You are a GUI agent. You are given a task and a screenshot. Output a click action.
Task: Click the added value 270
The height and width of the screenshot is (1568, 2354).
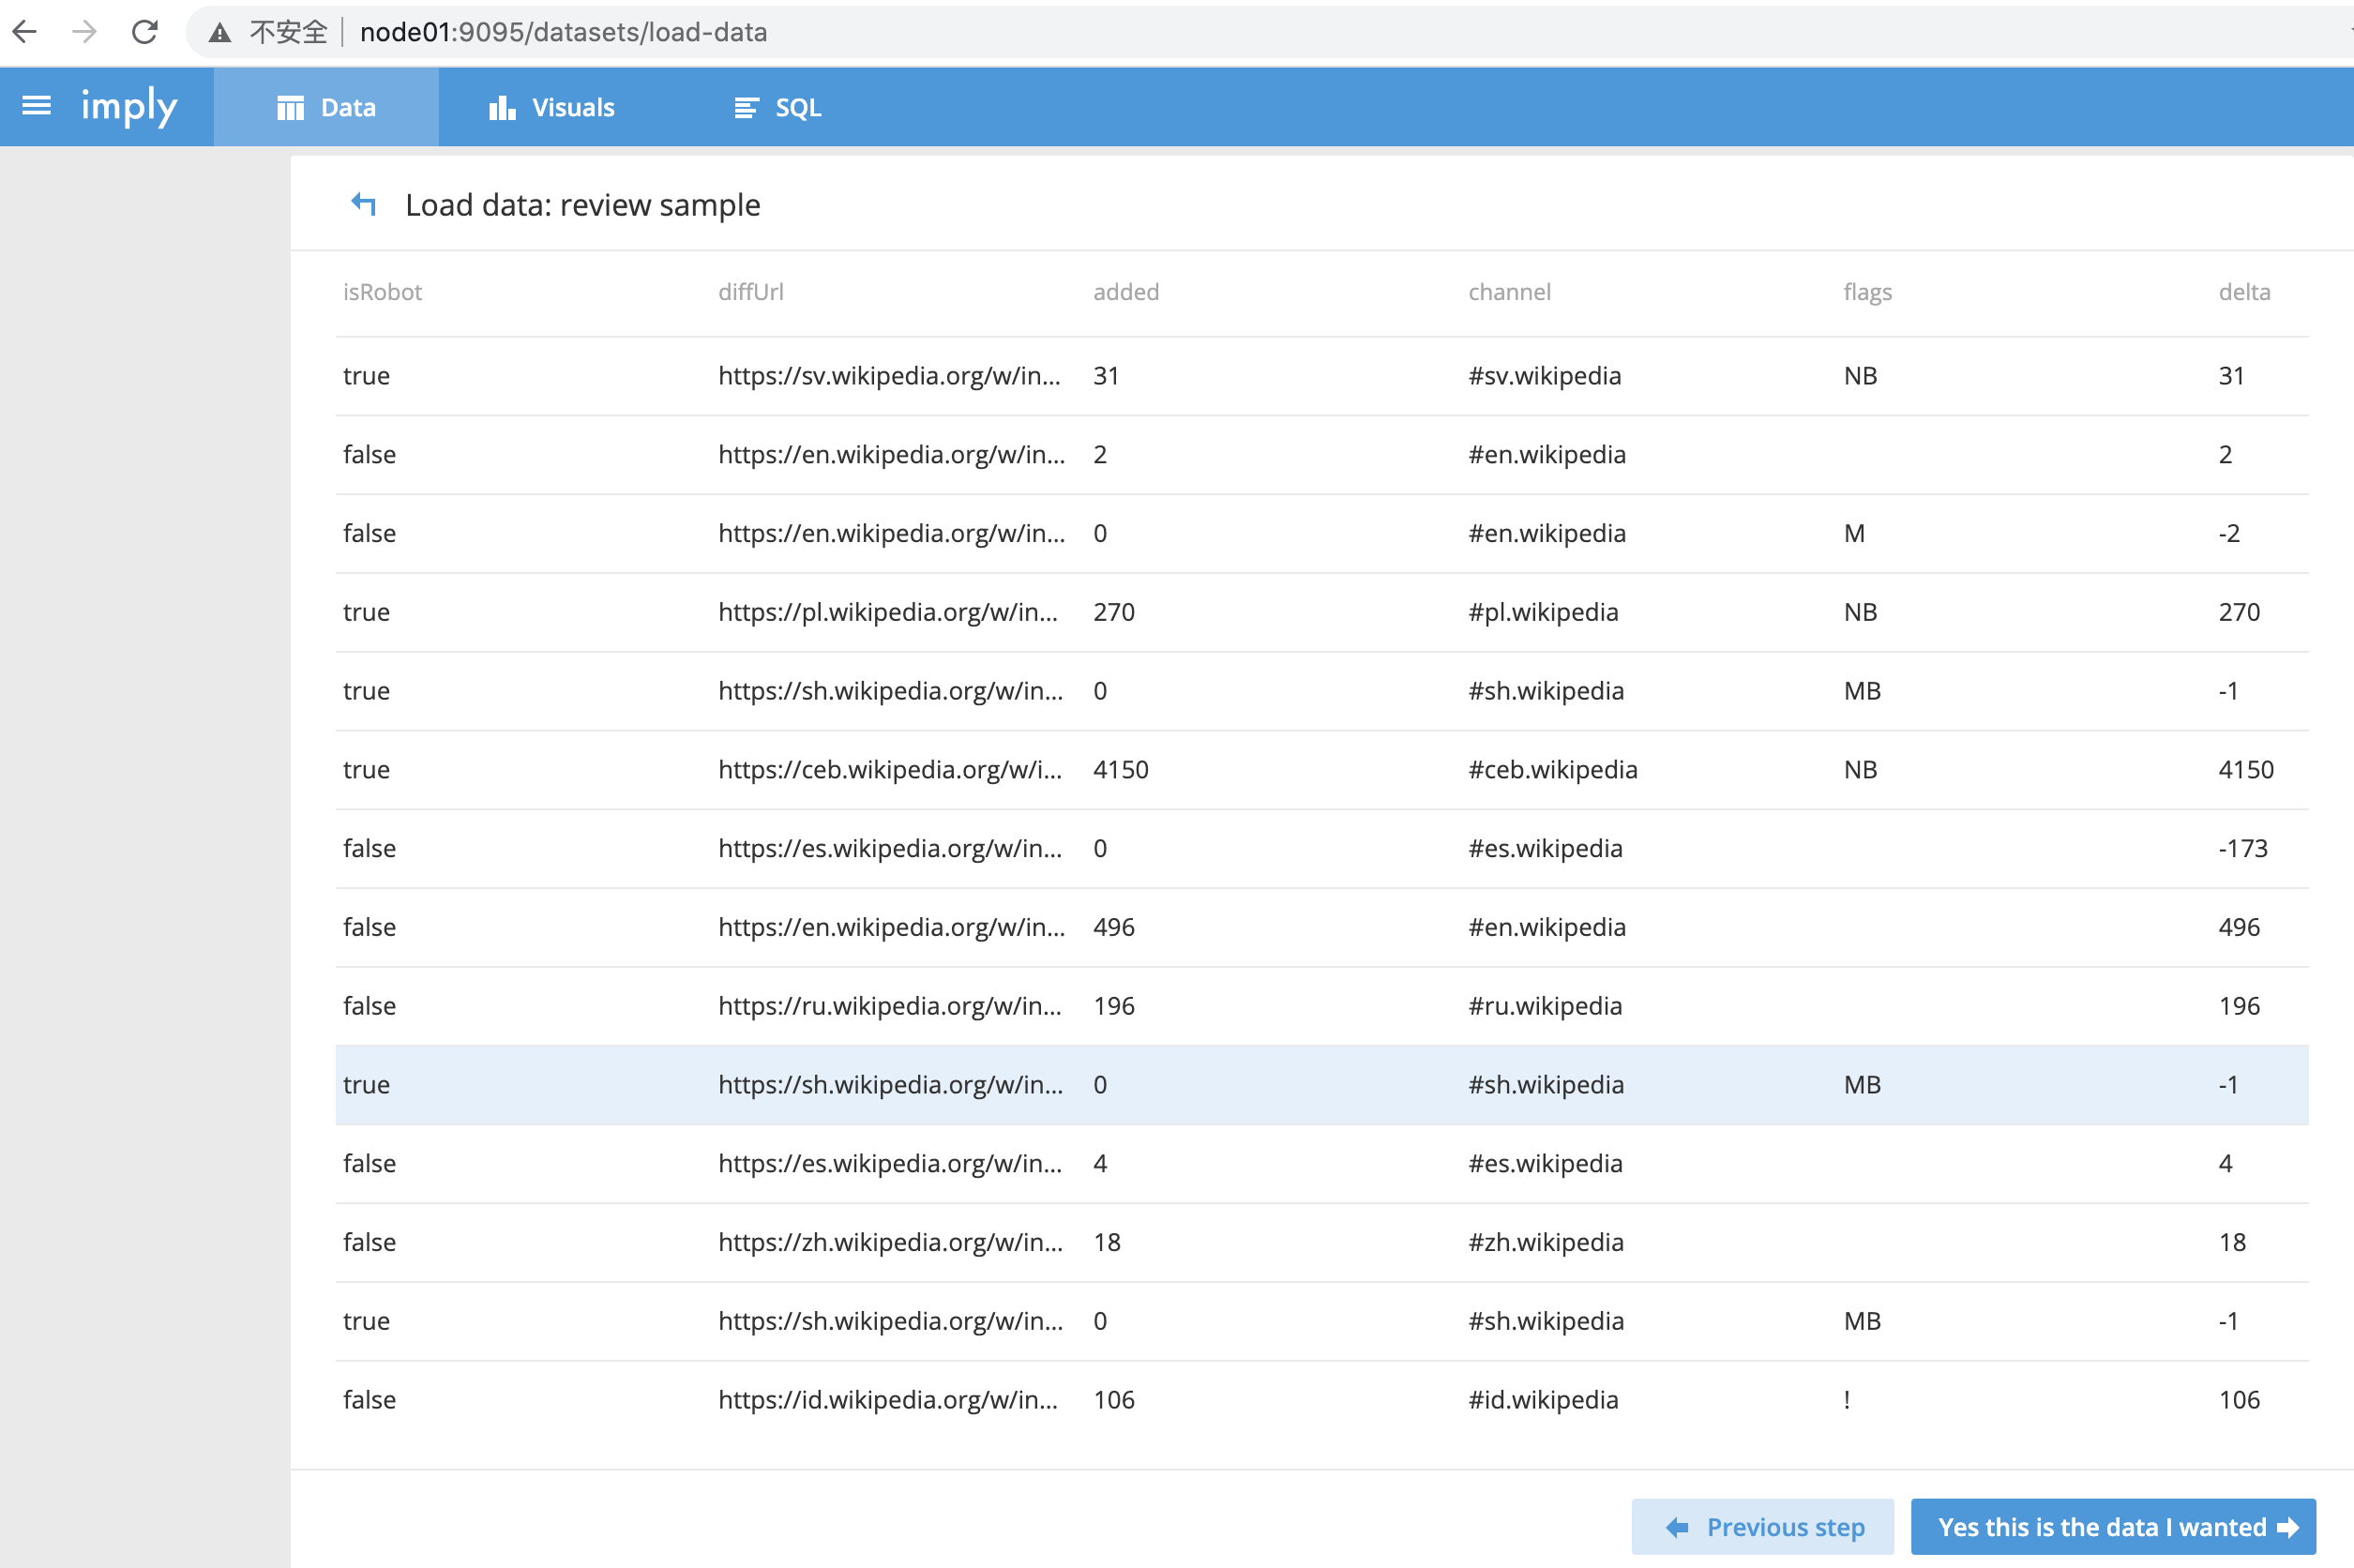1114,612
